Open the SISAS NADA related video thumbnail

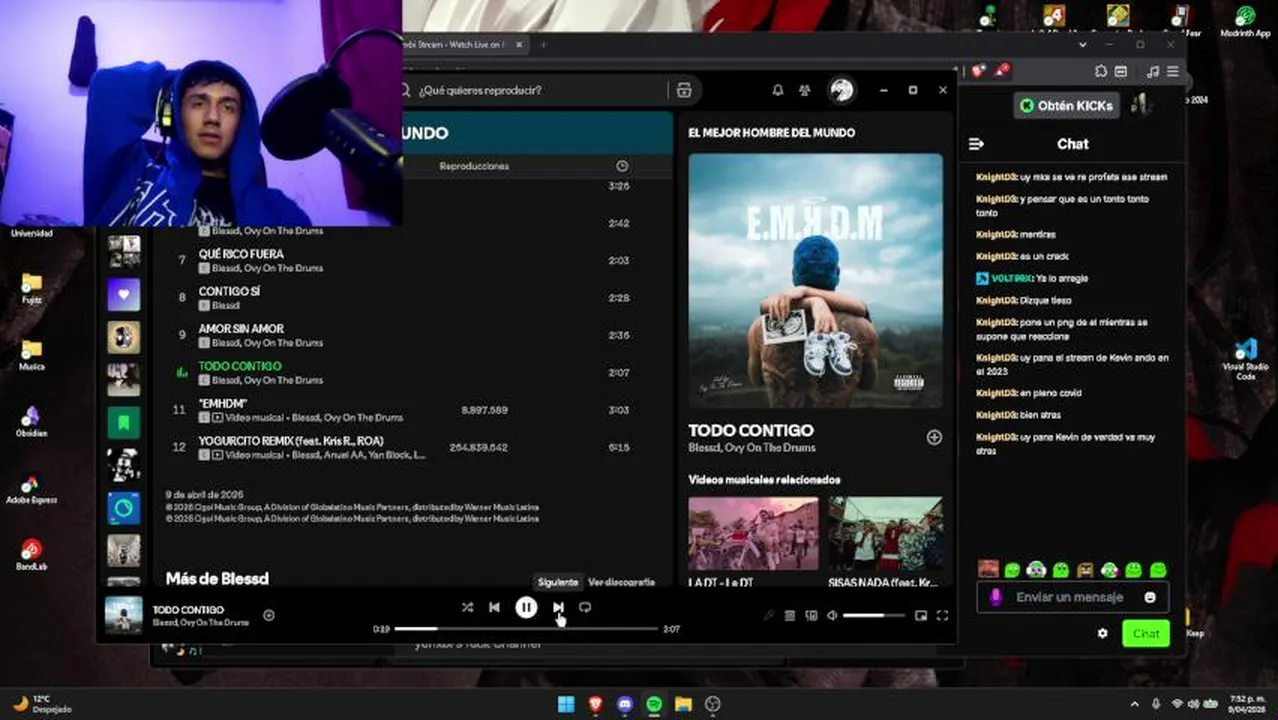pos(885,534)
